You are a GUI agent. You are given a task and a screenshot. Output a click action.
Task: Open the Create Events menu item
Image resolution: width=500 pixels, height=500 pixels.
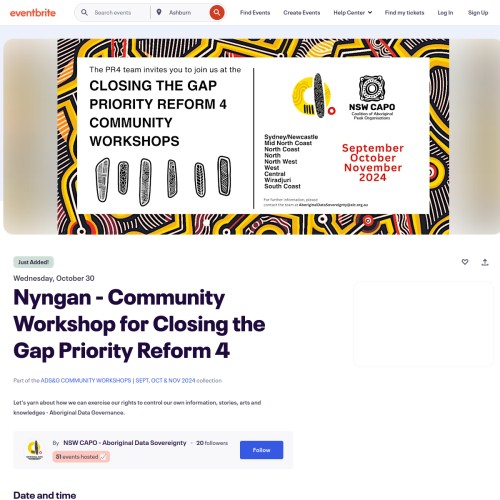coord(301,13)
